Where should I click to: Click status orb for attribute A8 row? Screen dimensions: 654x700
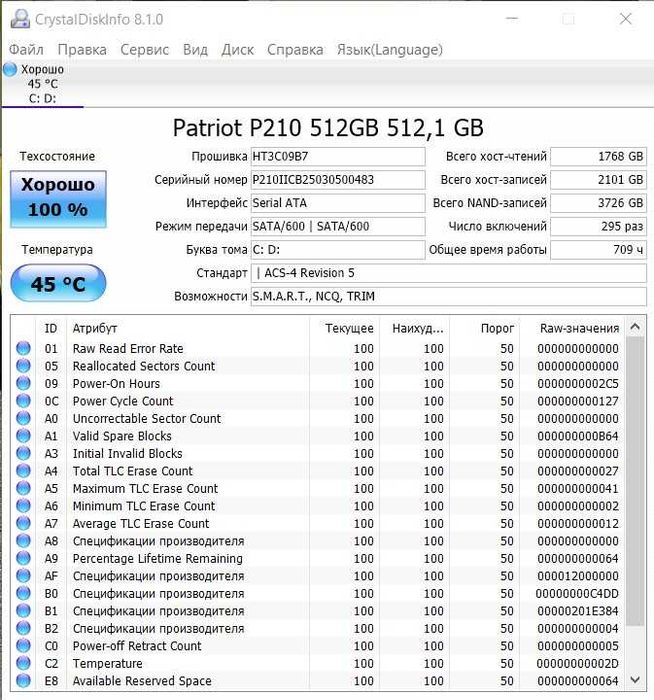pyautogui.click(x=23, y=541)
